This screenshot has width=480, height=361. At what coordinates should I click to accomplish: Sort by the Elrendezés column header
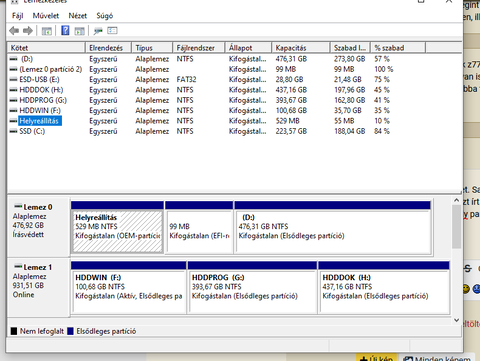coord(108,48)
